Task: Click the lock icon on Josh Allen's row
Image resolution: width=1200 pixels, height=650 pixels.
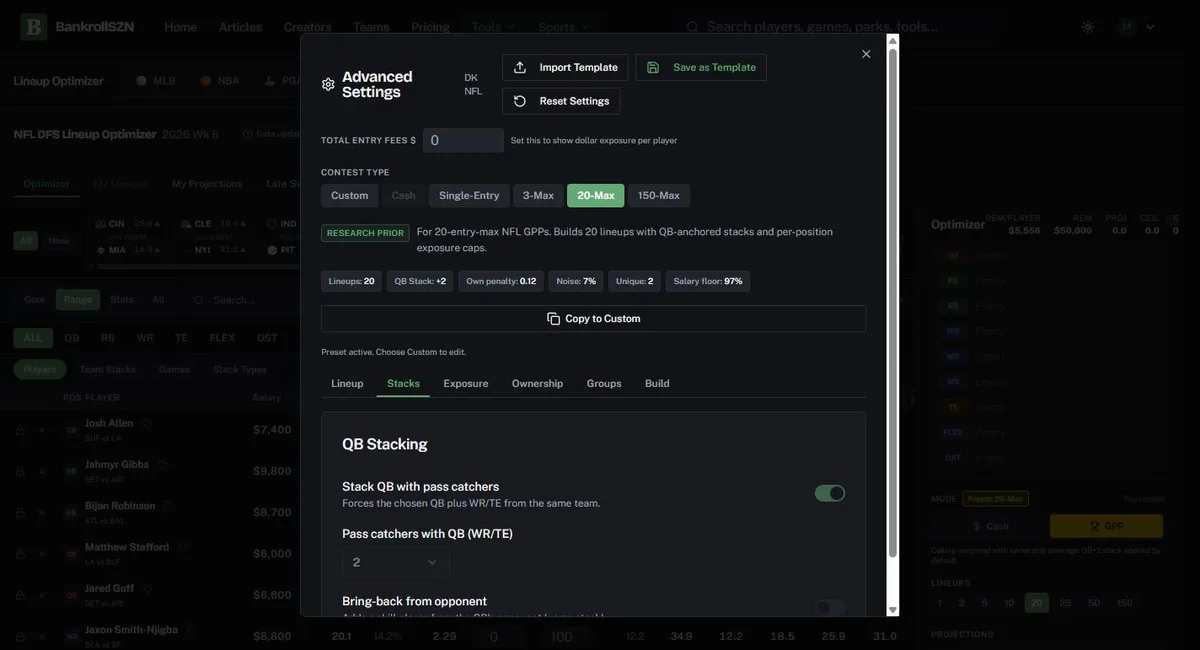Action: (x=20, y=430)
